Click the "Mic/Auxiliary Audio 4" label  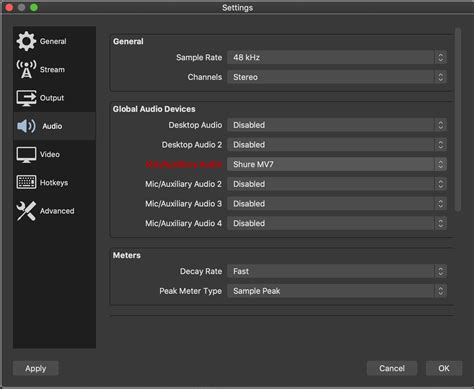tap(183, 223)
